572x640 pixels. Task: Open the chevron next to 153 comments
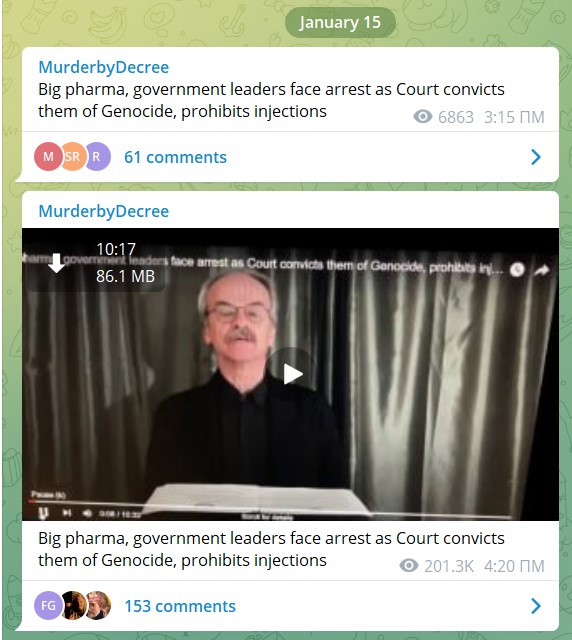pos(536,606)
